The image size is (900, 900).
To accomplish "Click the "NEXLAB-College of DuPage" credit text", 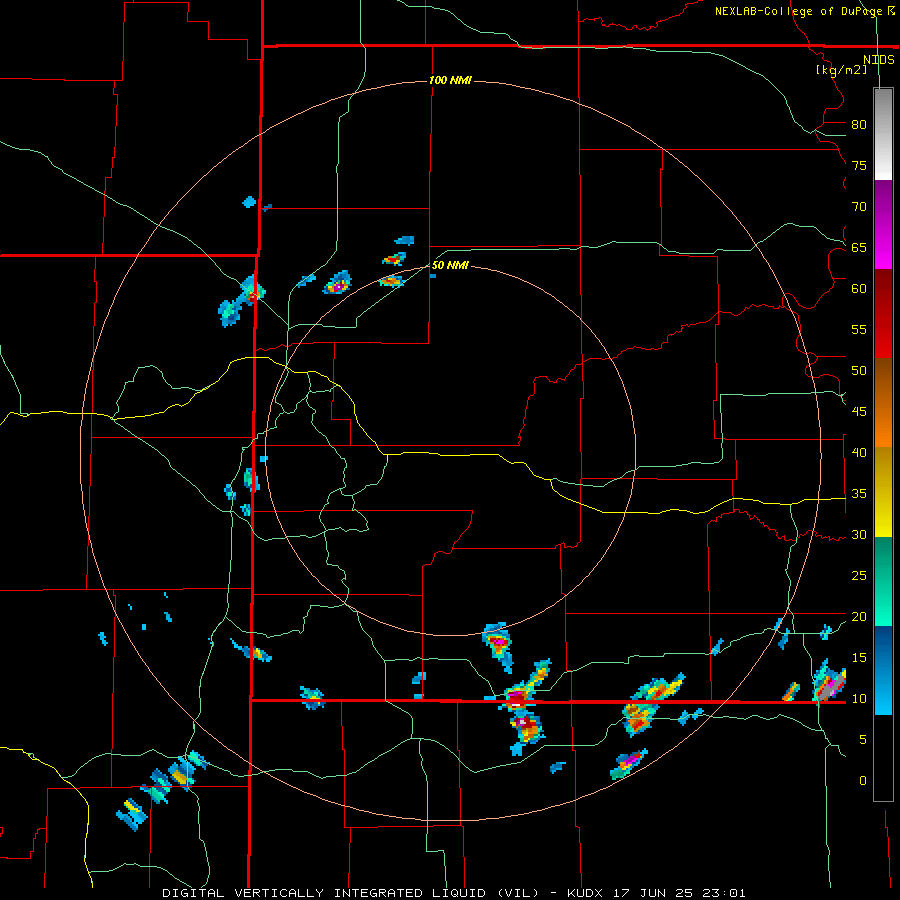I will click(x=798, y=11).
